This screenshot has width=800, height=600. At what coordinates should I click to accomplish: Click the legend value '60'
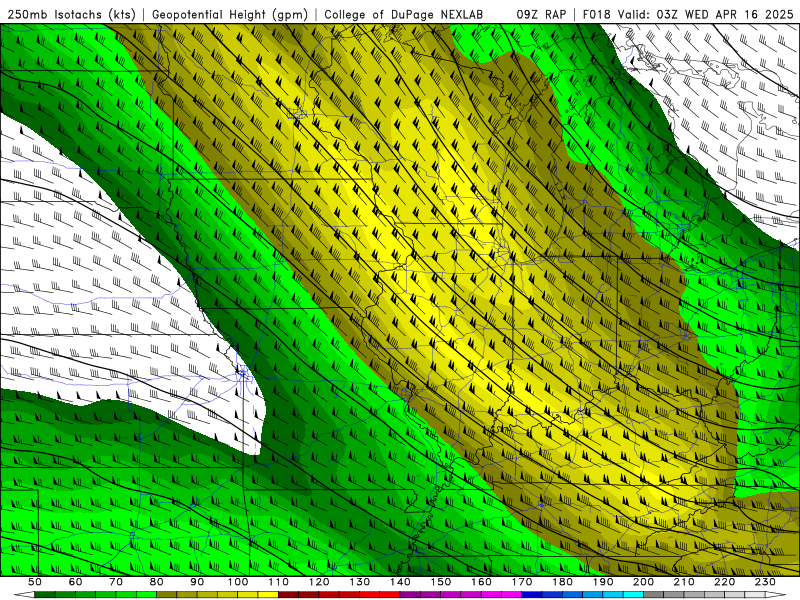tap(76, 582)
